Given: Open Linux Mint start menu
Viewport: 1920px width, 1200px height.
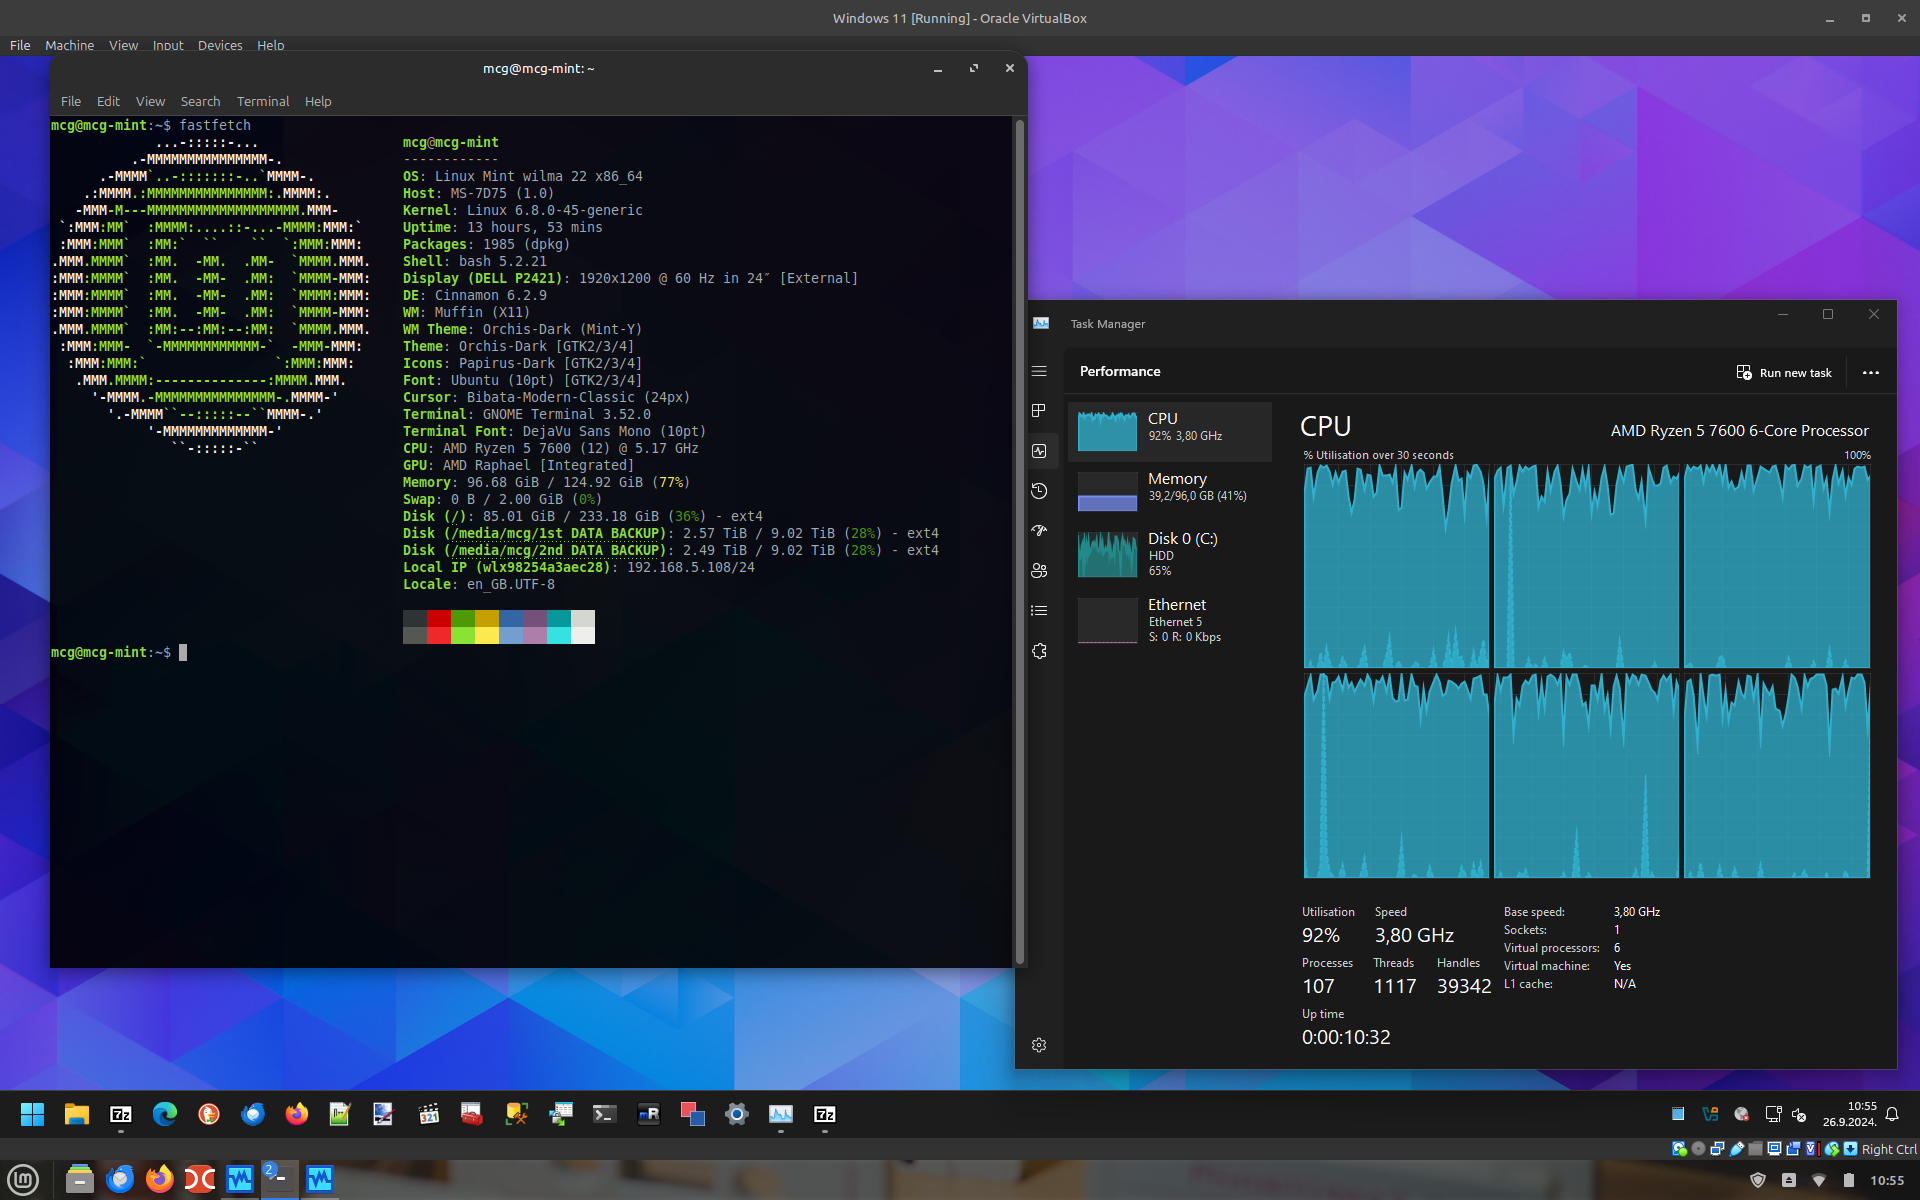Looking at the screenshot, I should (23, 1180).
